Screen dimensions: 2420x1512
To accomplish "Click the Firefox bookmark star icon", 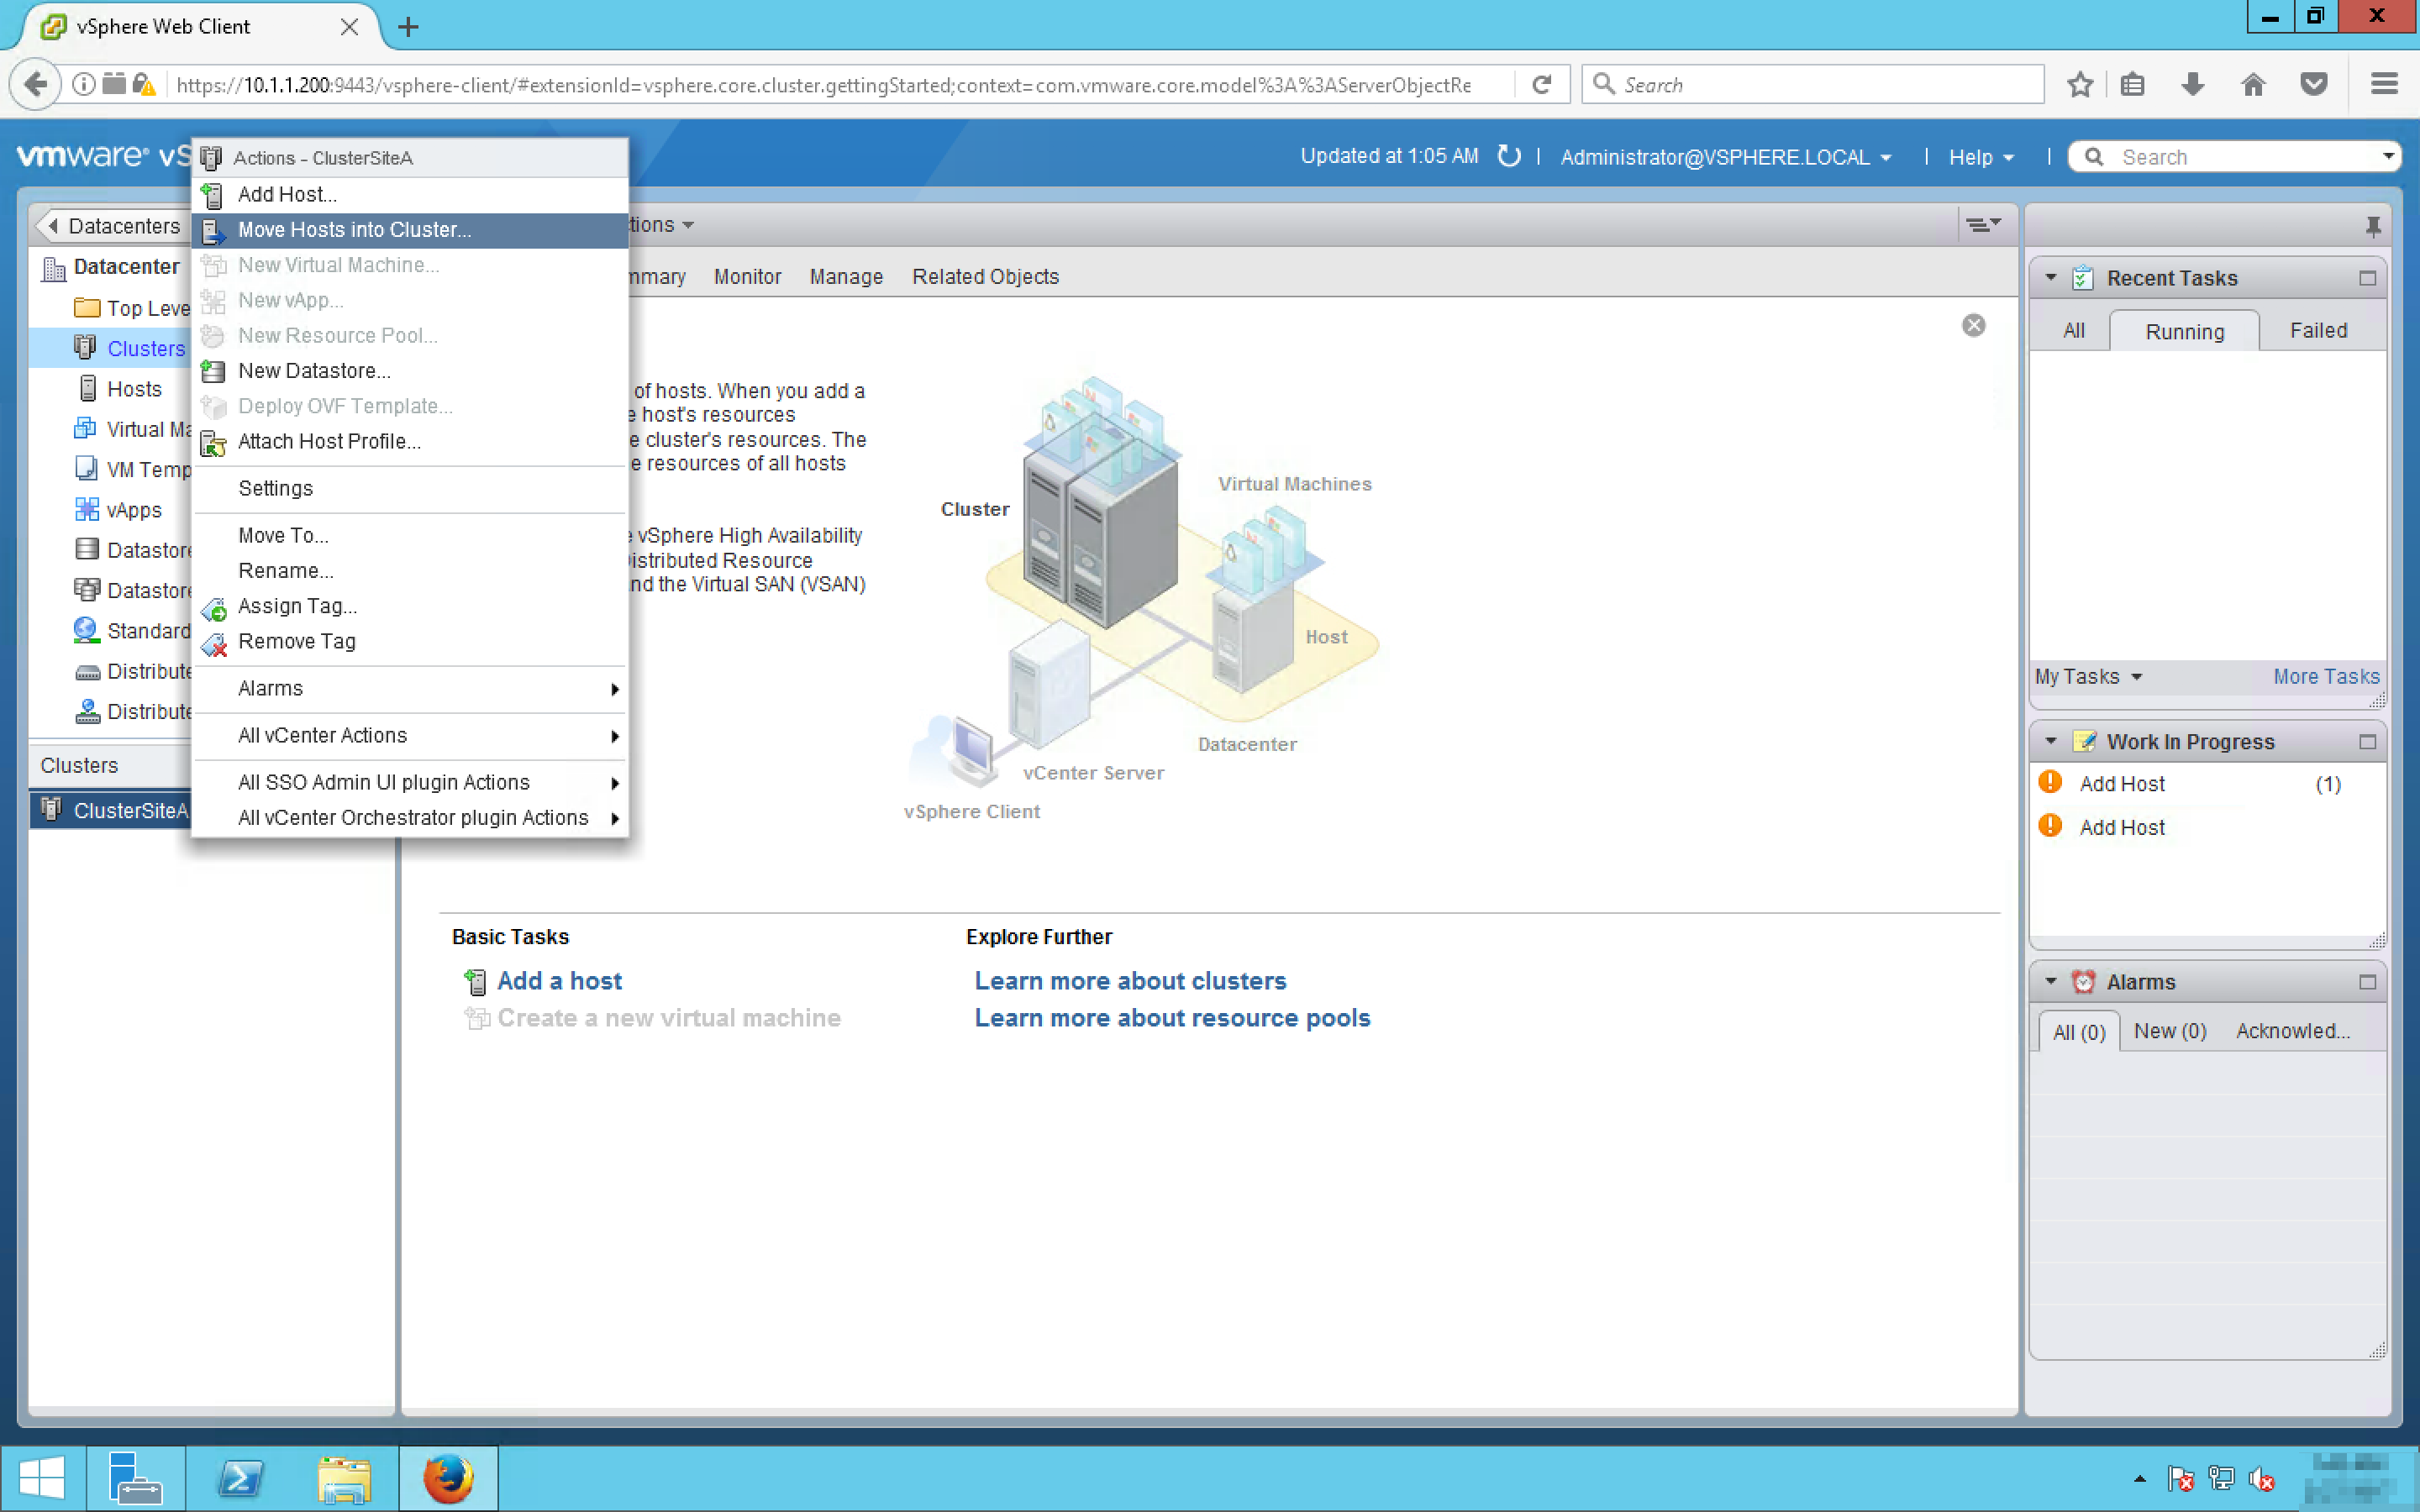I will [x=2080, y=85].
